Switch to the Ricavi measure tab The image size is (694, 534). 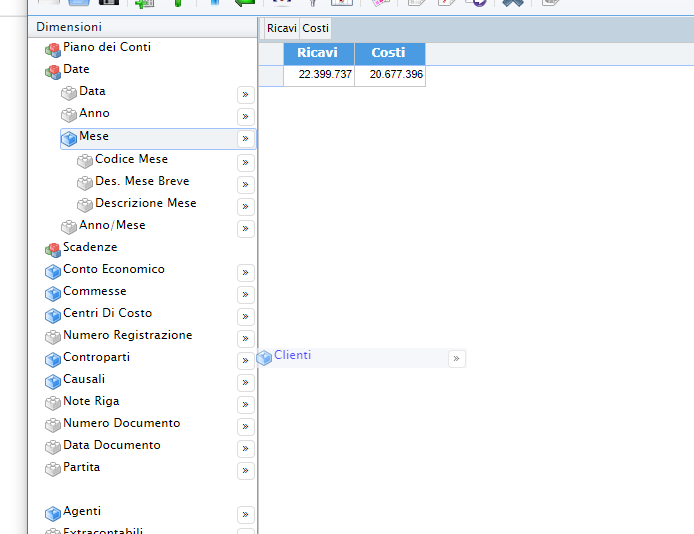(x=281, y=29)
